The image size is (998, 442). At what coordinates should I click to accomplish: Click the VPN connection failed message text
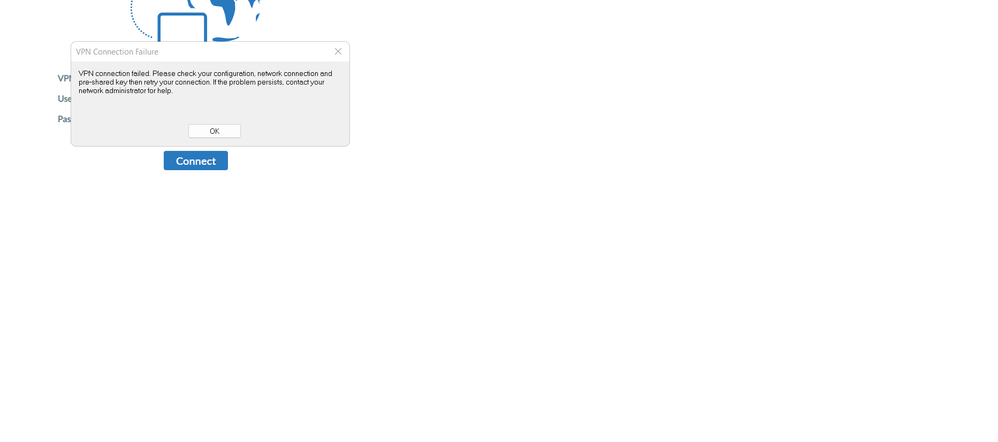[x=205, y=82]
